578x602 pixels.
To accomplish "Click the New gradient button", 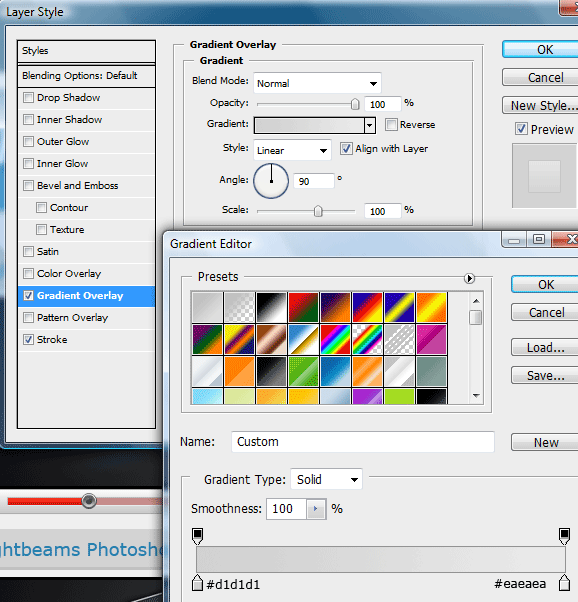I will click(545, 442).
